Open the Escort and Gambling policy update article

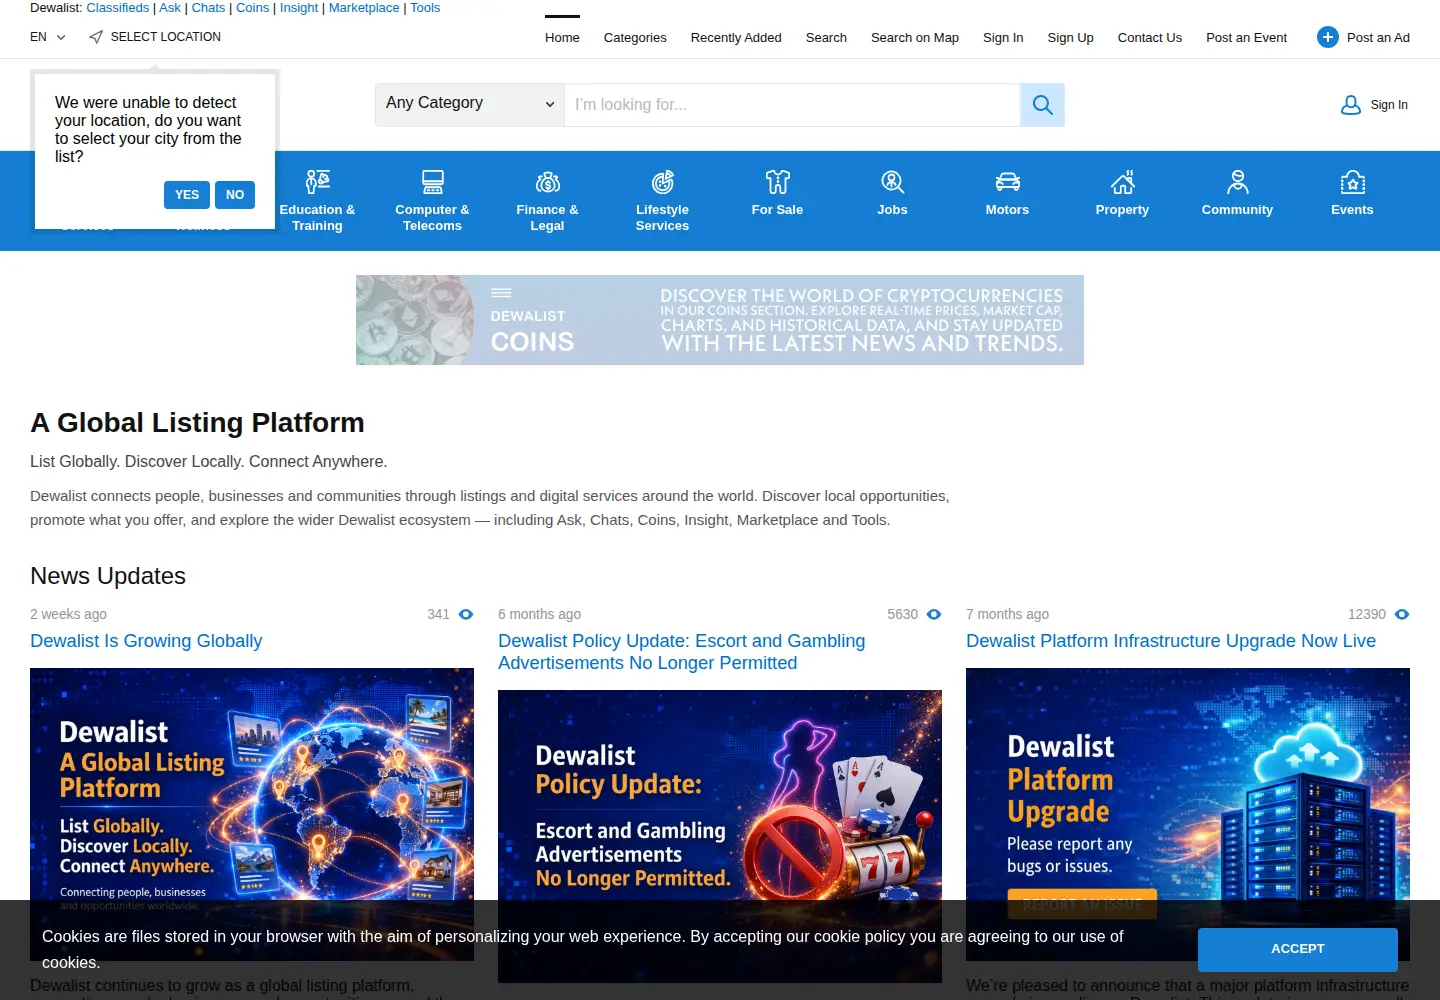tap(682, 652)
